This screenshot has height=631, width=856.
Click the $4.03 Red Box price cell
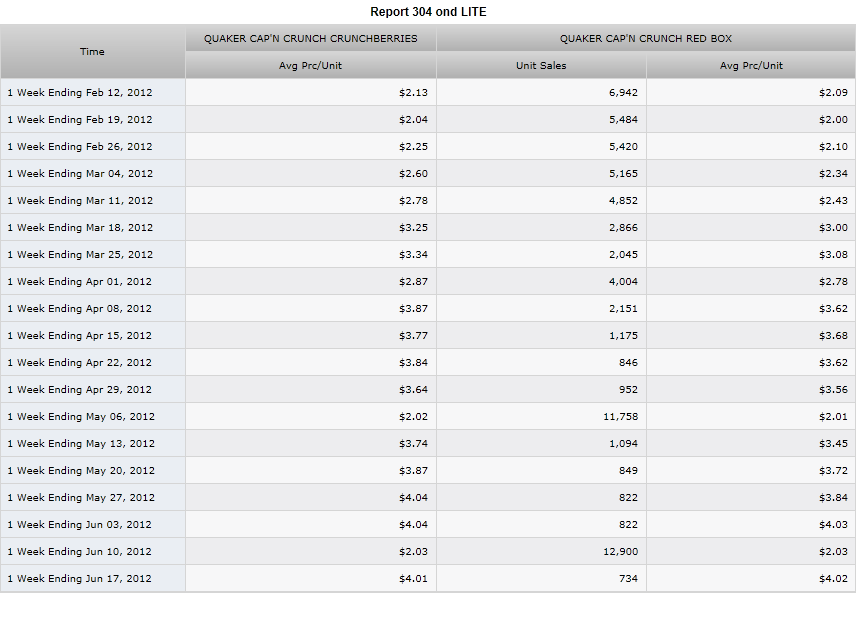pyautogui.click(x=751, y=525)
